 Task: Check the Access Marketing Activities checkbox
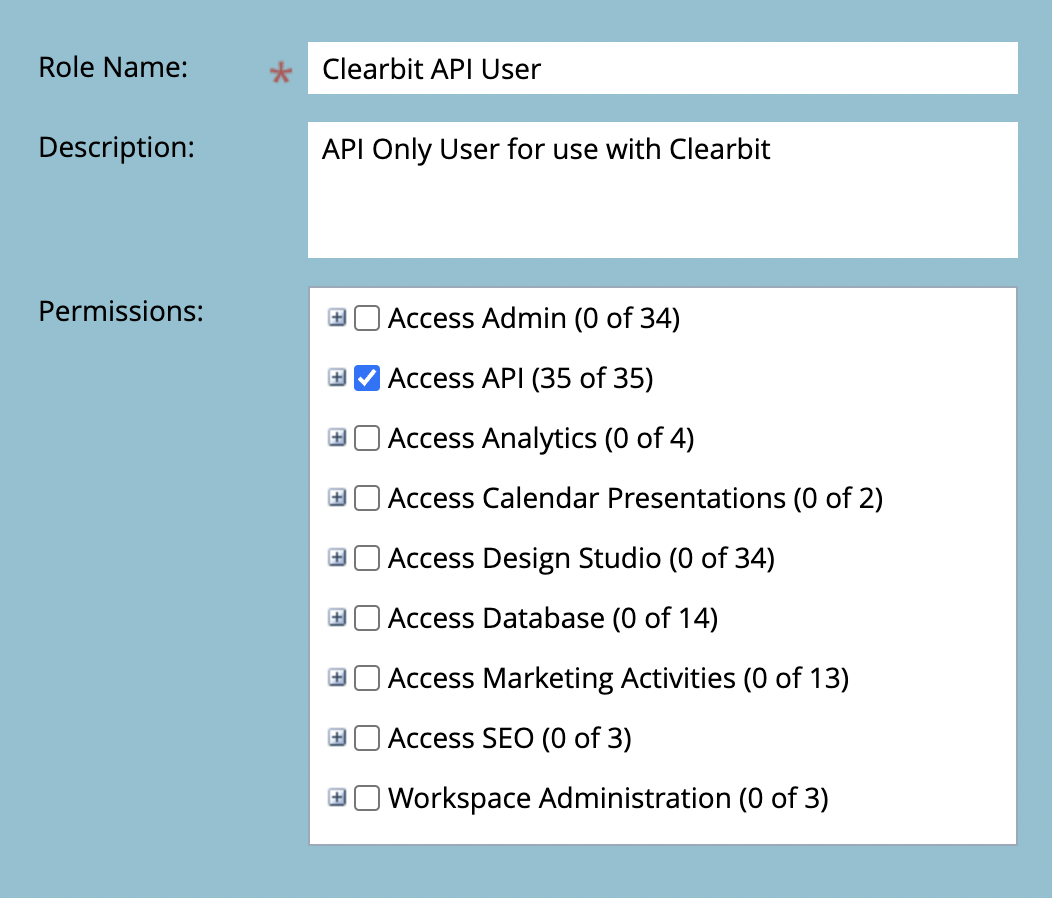[x=367, y=678]
